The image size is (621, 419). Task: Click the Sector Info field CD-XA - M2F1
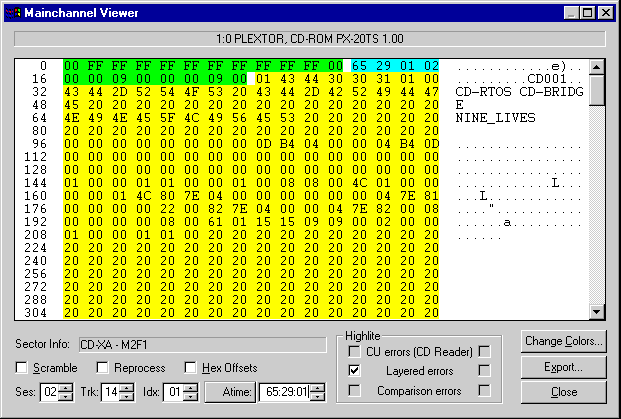click(x=202, y=345)
